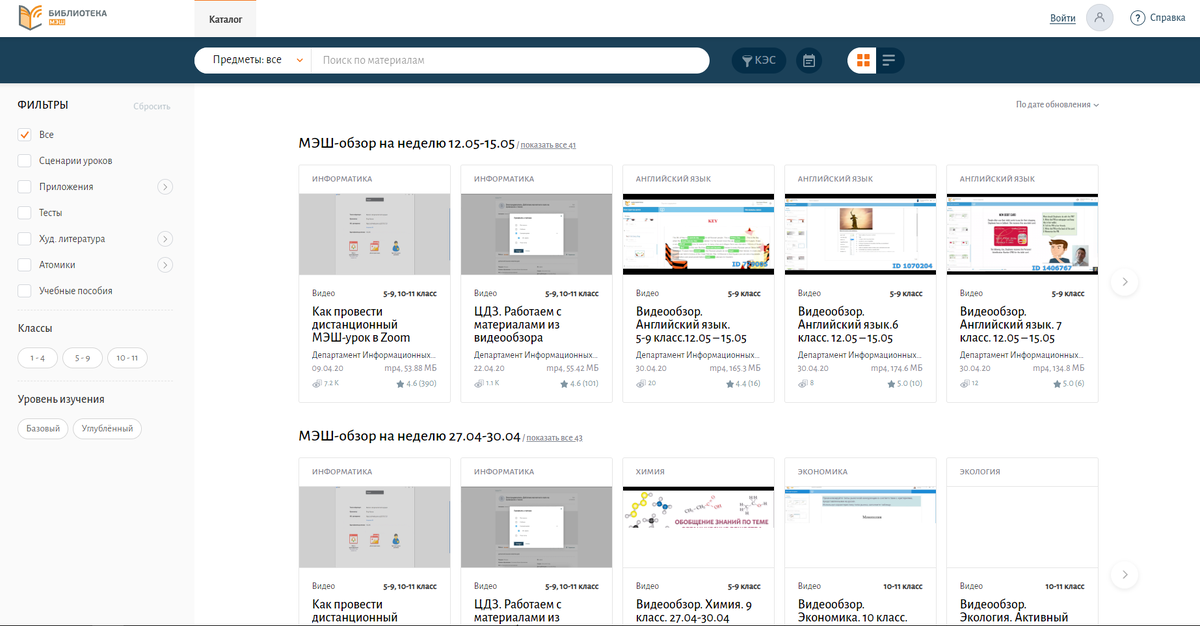1200x626 pixels.
Task: Click the МЭШ-обзор на неделю 12.05-15.05 heading
Action: tap(407, 143)
